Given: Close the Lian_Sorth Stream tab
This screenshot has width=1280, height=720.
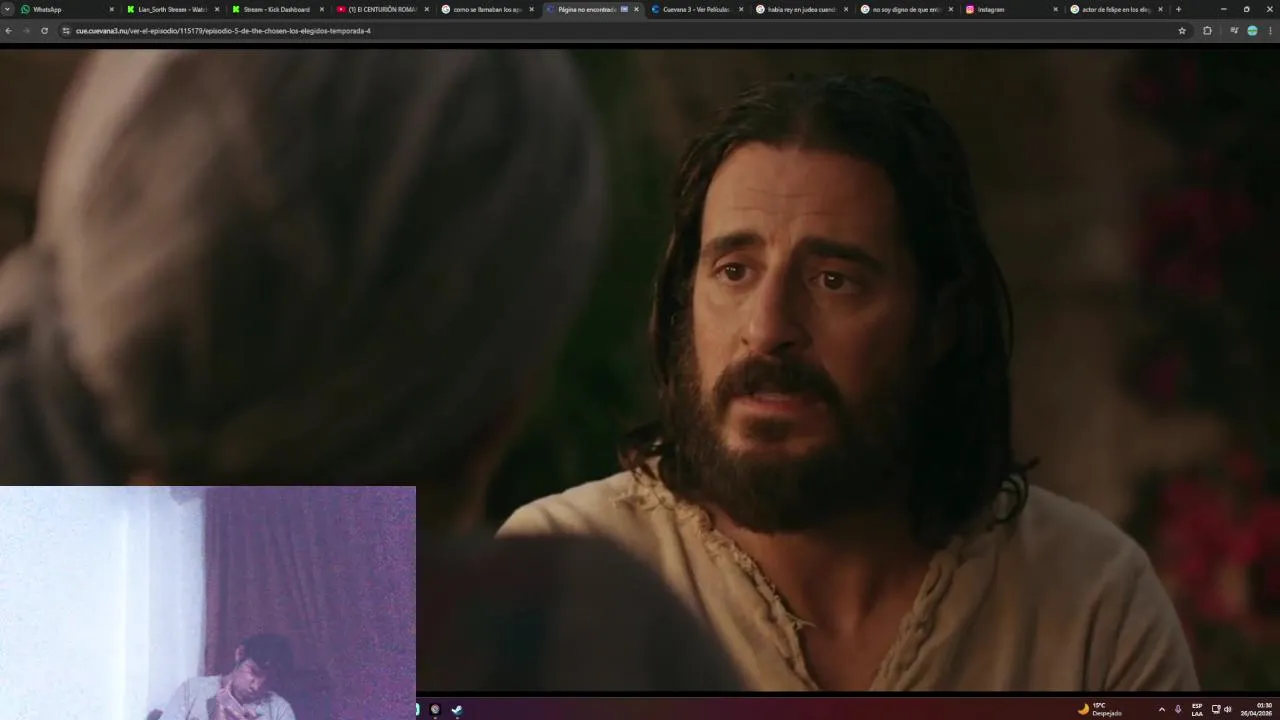Looking at the screenshot, I should click(x=217, y=9).
